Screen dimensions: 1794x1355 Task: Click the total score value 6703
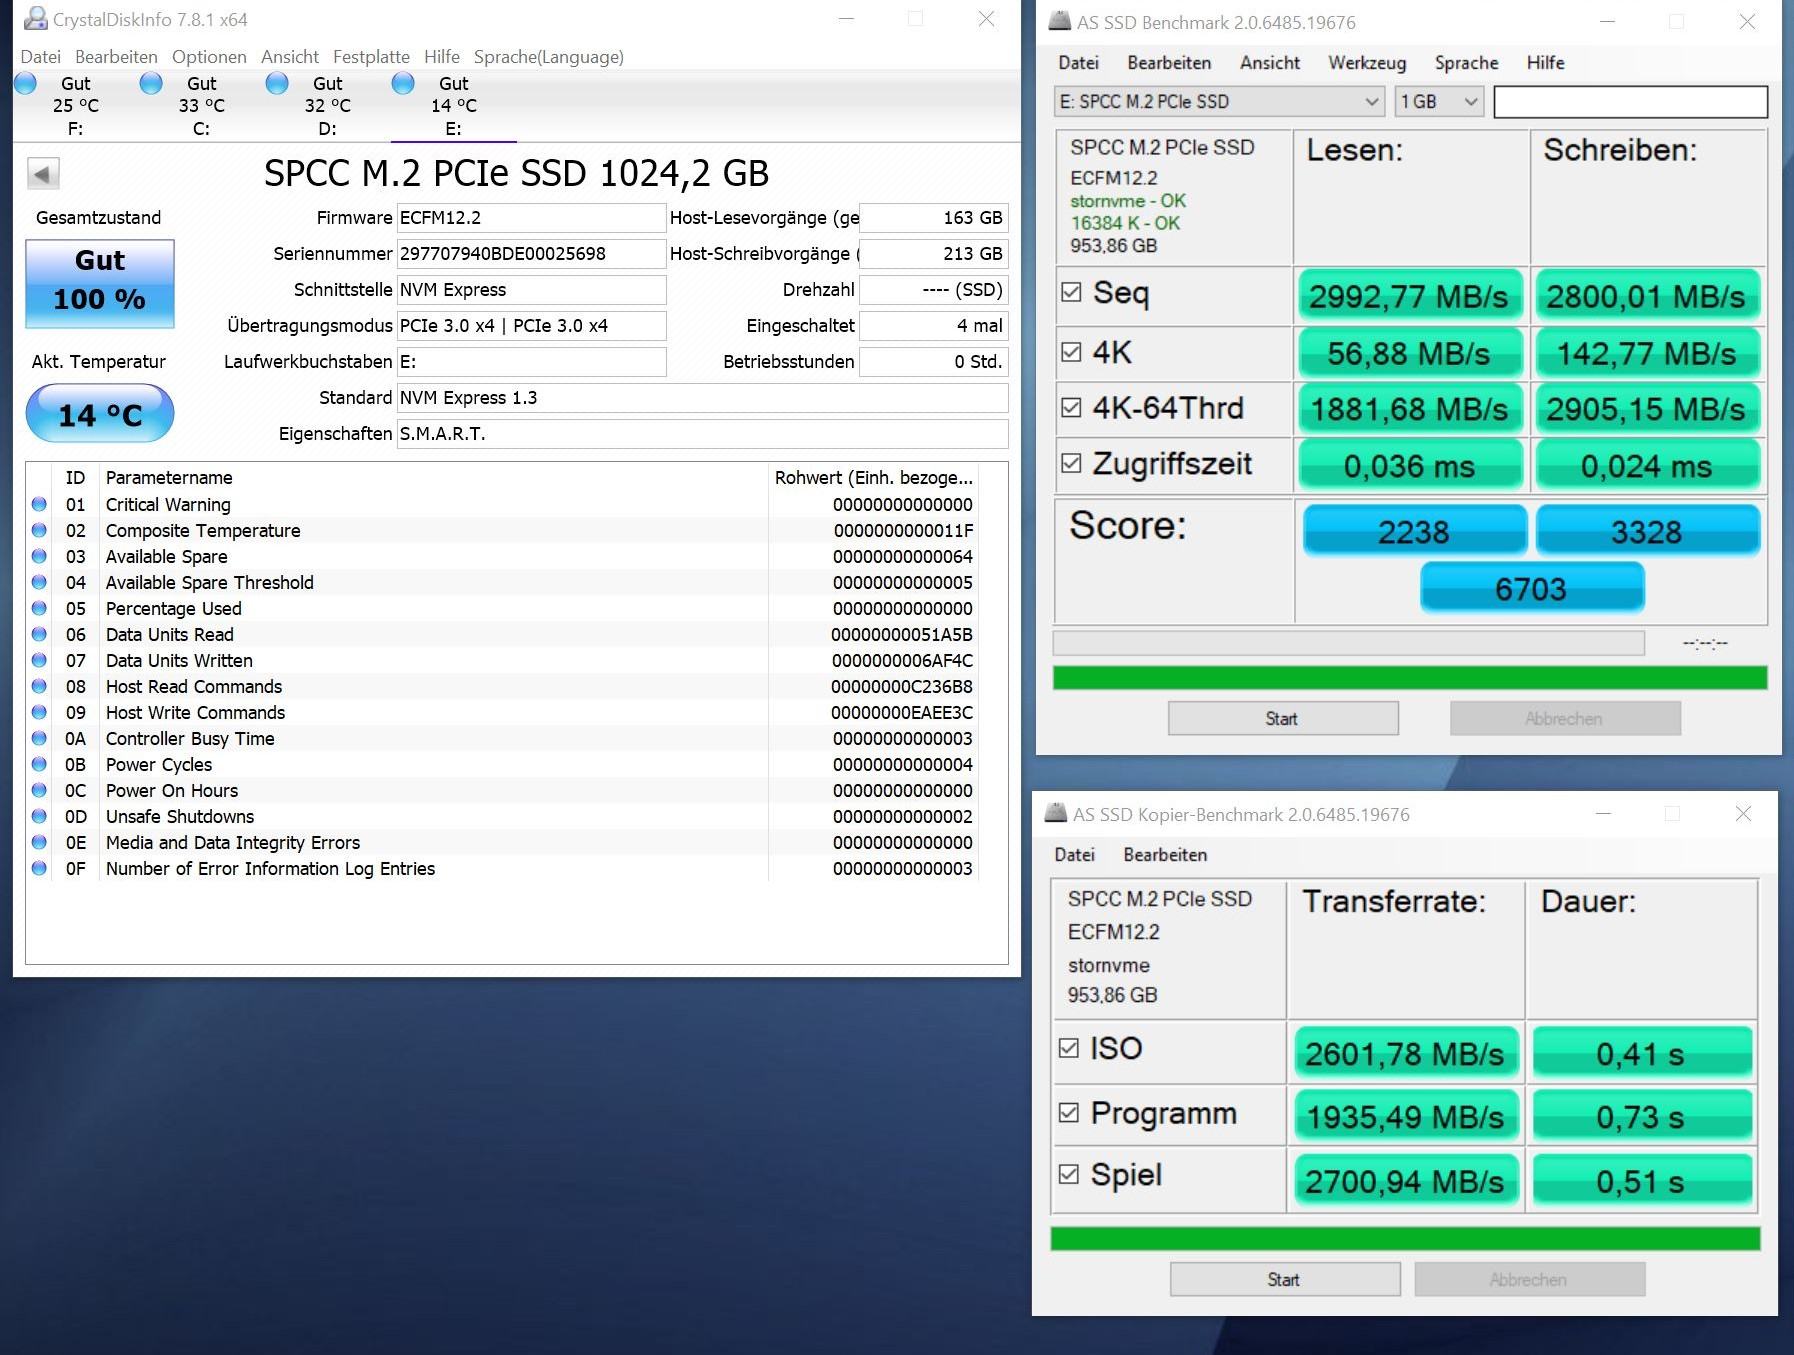tap(1531, 588)
